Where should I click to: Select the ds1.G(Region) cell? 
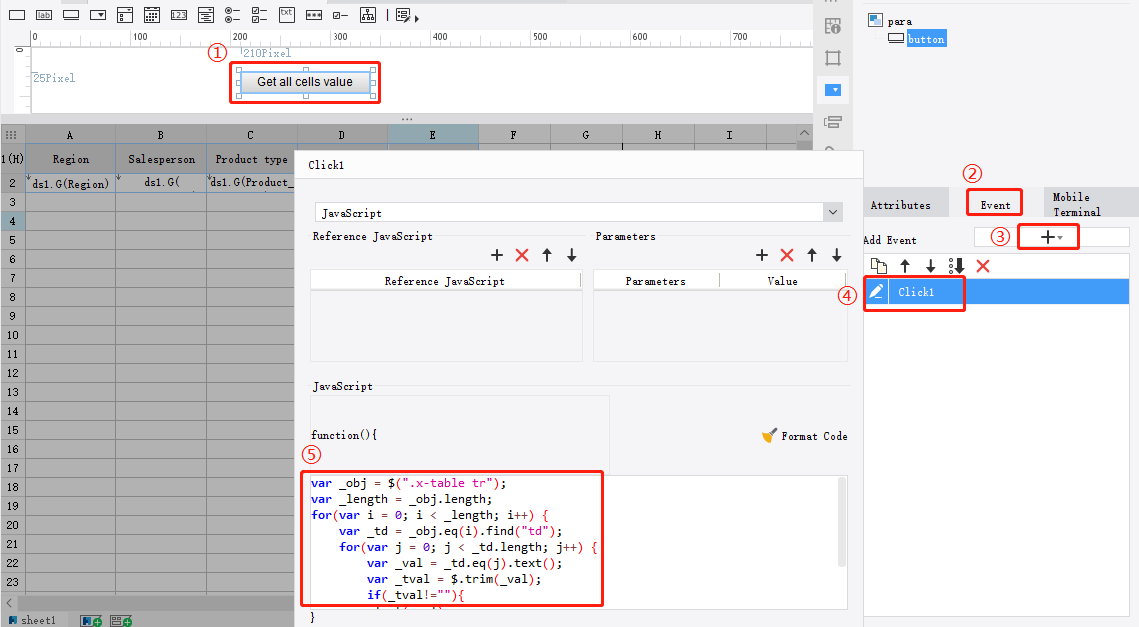(70, 183)
